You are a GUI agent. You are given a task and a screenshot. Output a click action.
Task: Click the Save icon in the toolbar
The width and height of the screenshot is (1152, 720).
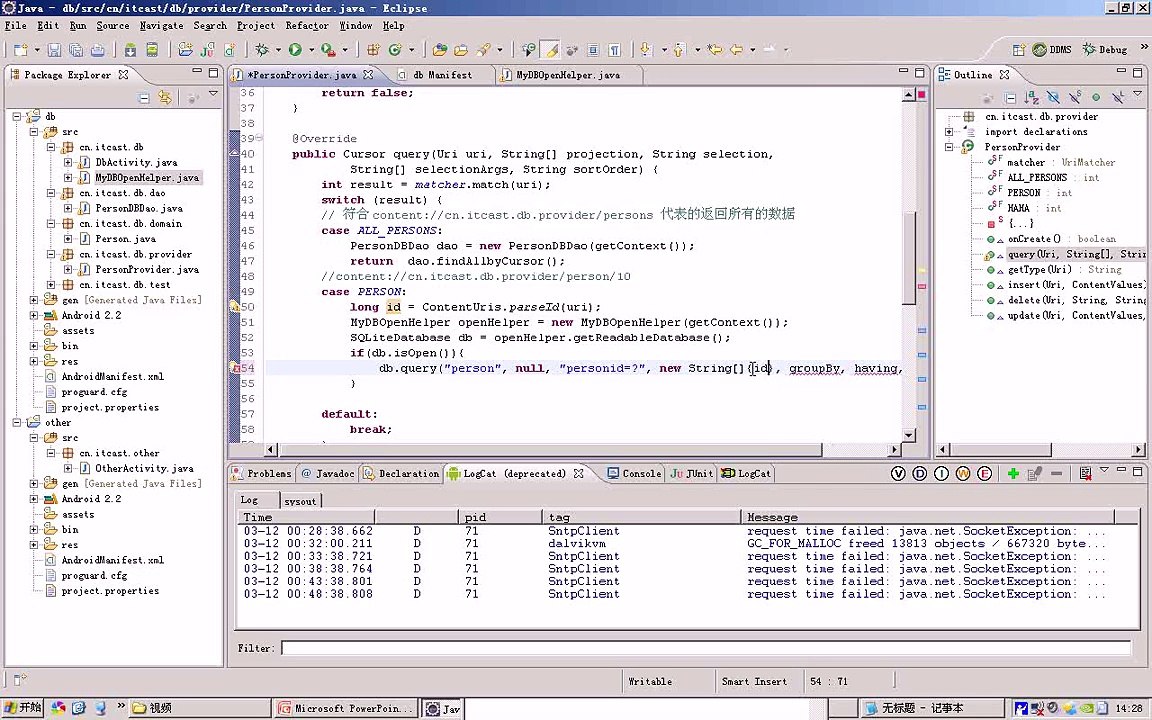(x=54, y=50)
